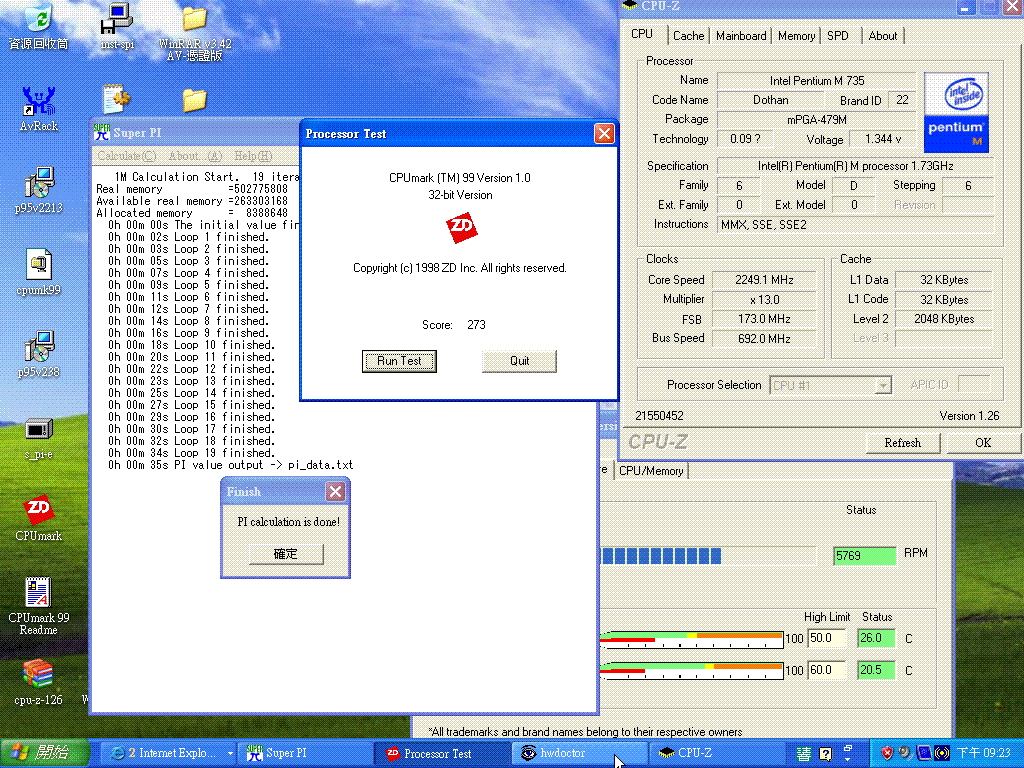Open the p95v238 desktop icon
The image size is (1024, 768).
(39, 354)
